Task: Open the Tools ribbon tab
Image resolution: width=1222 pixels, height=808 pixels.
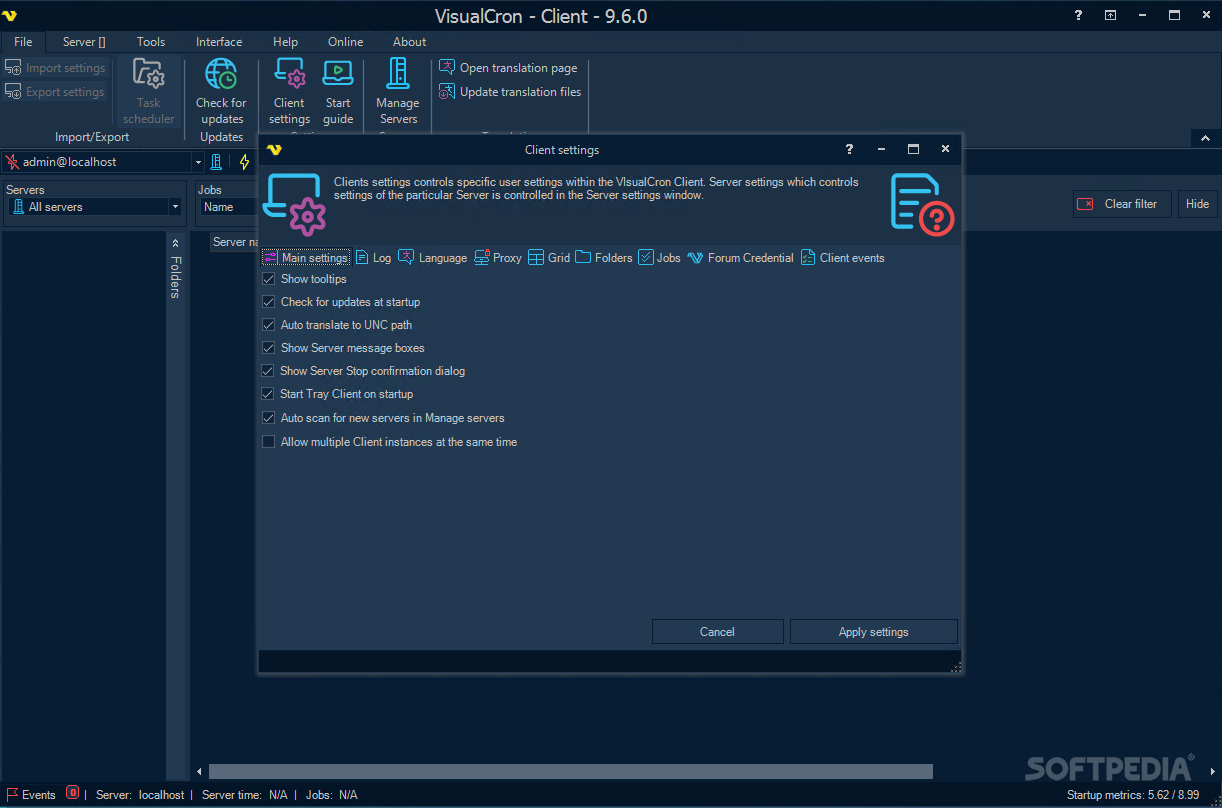Action: click(x=151, y=42)
